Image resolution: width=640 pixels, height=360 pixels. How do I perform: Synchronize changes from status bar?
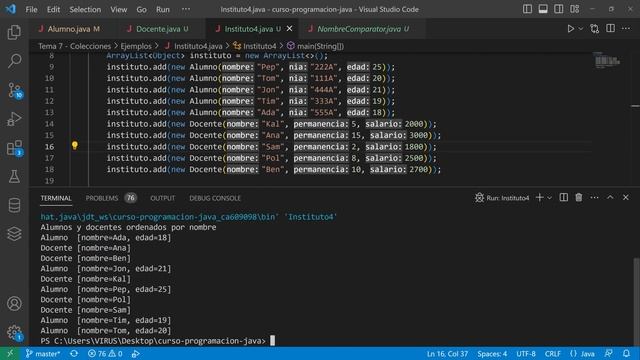(74, 353)
